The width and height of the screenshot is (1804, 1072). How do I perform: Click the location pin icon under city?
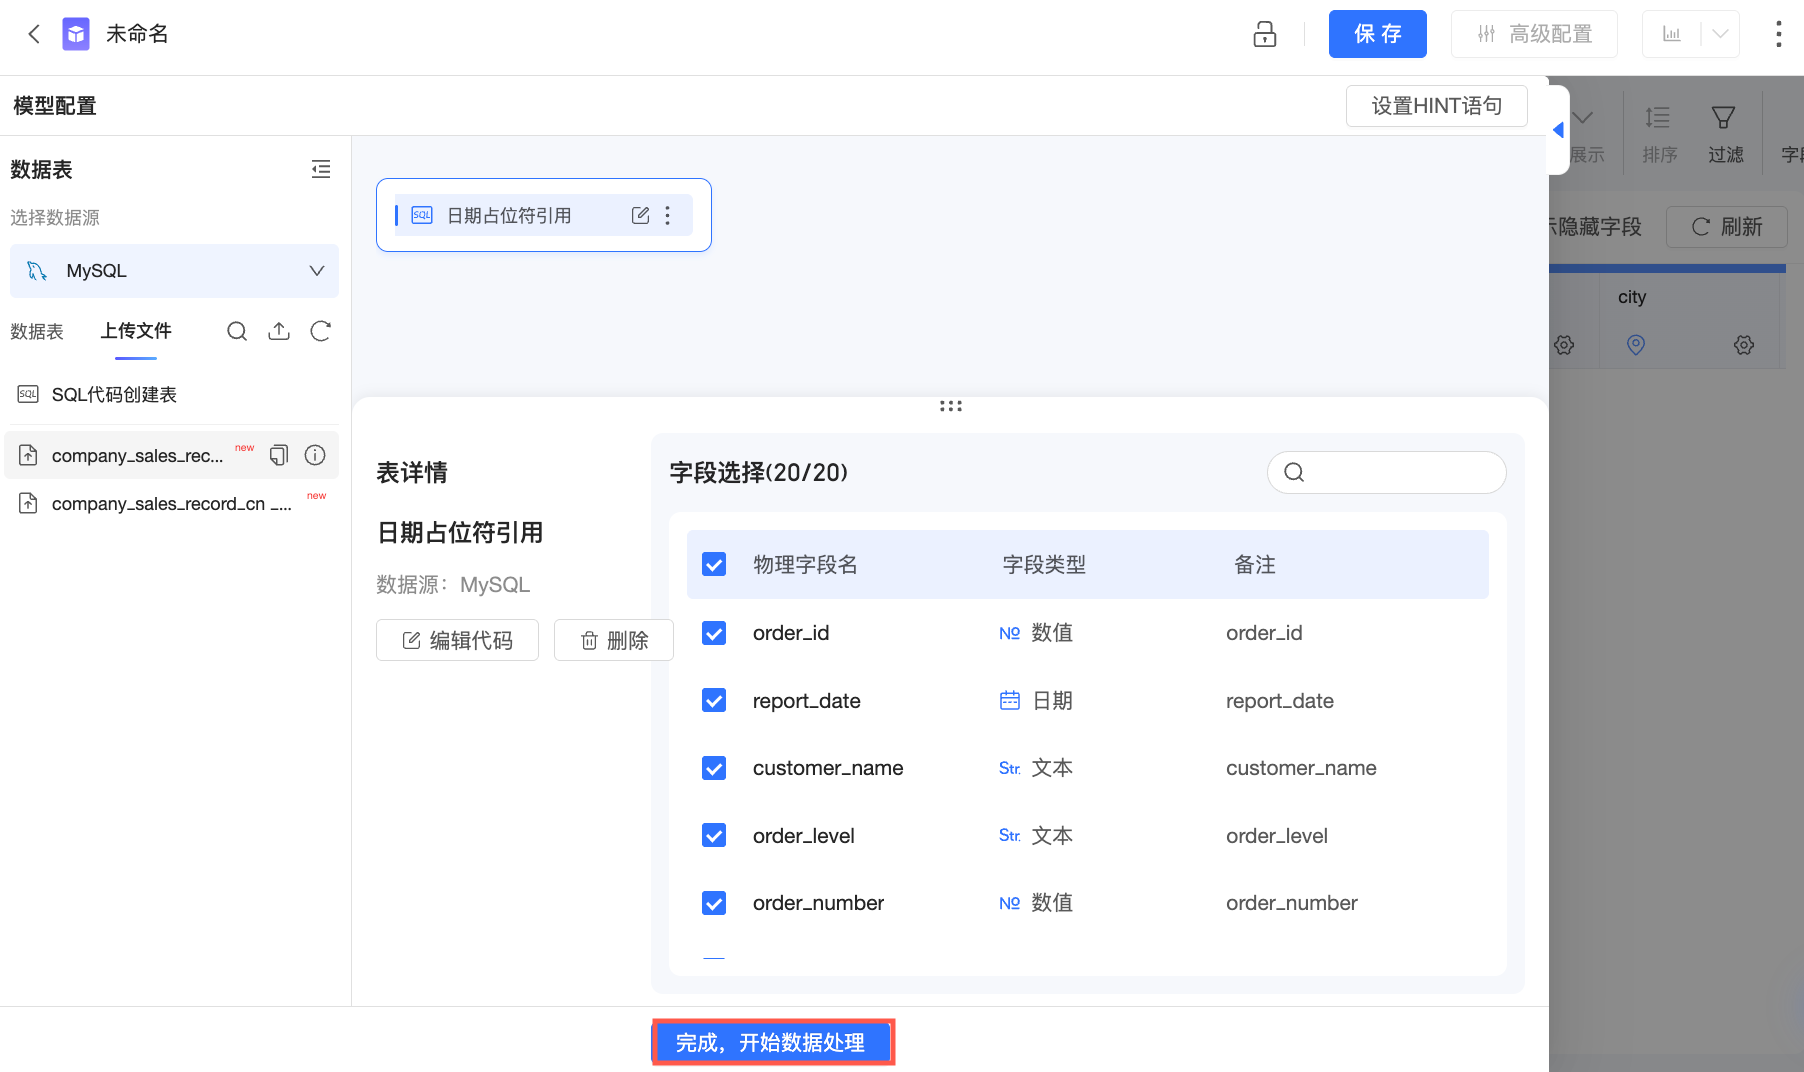click(x=1636, y=345)
